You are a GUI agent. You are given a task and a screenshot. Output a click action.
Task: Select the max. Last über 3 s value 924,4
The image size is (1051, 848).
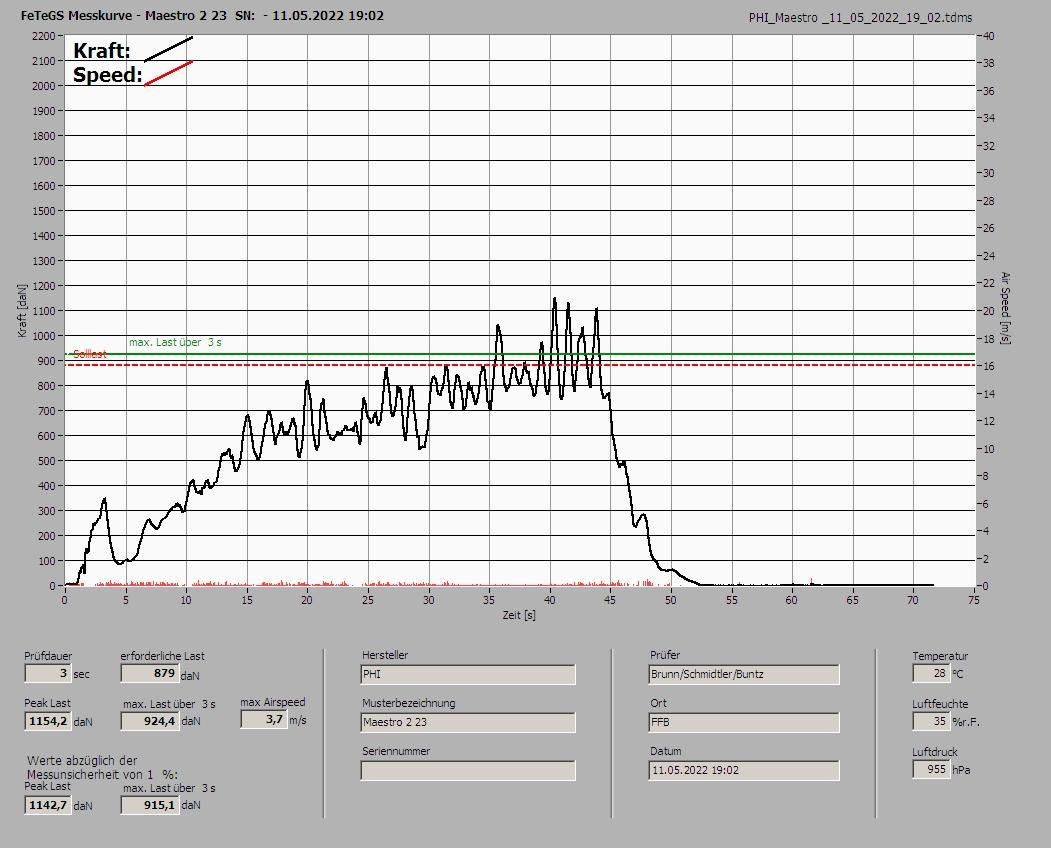pyautogui.click(x=150, y=721)
